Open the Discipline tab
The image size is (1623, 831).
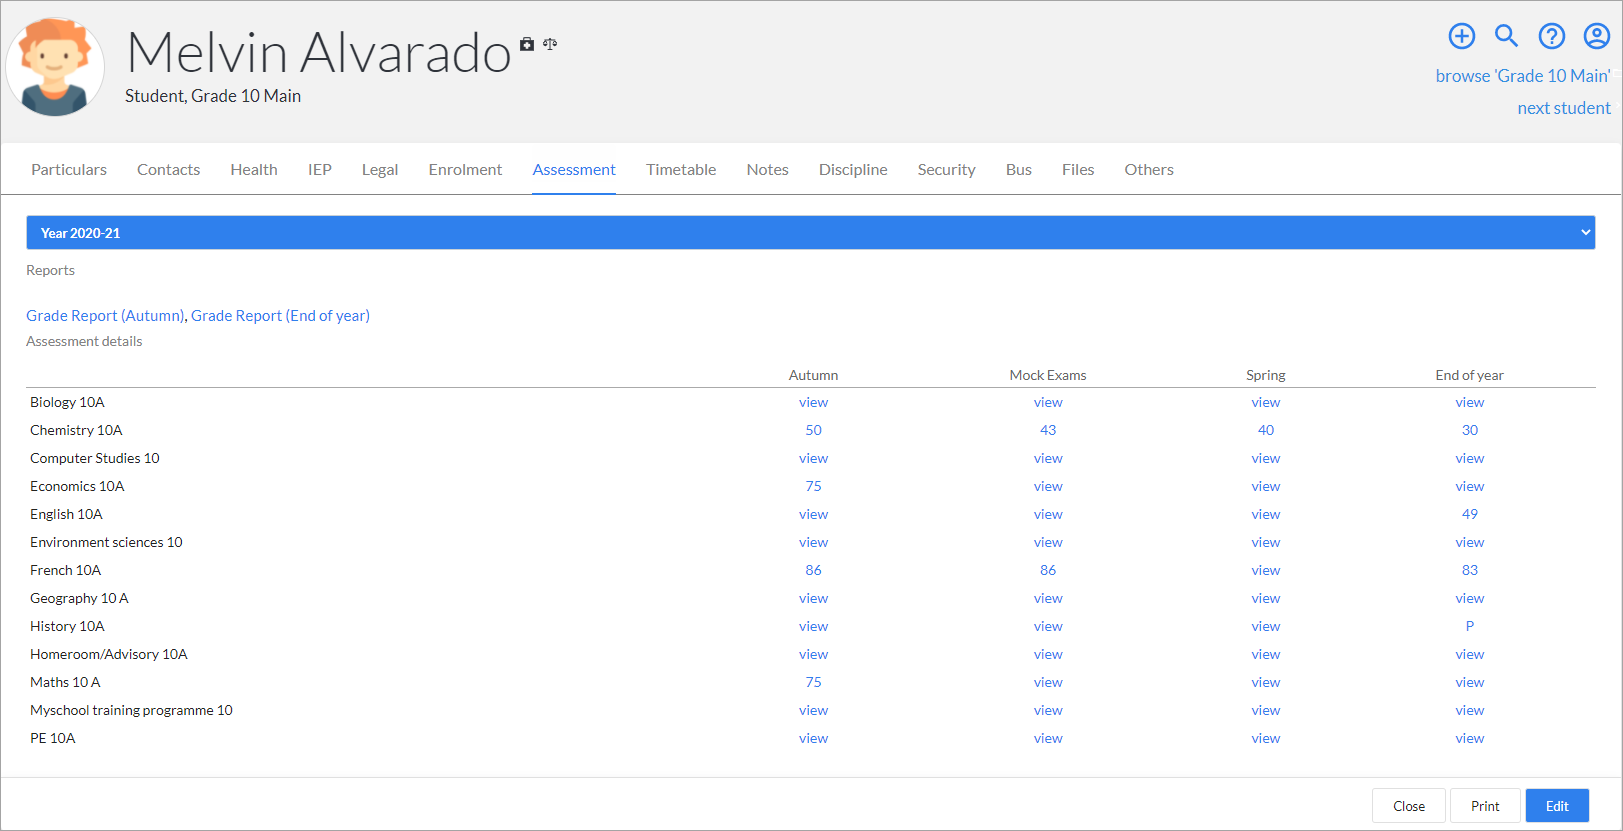[x=853, y=170]
